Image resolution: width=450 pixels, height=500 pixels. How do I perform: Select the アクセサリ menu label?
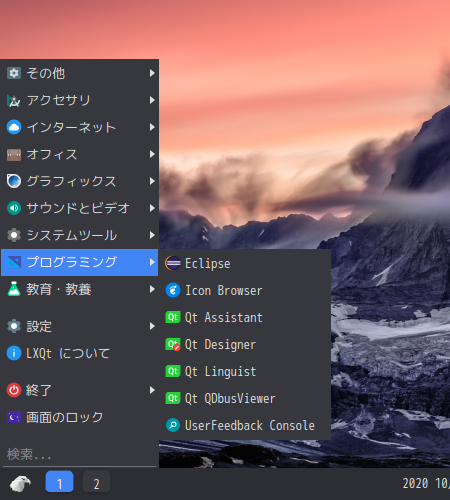(58, 100)
